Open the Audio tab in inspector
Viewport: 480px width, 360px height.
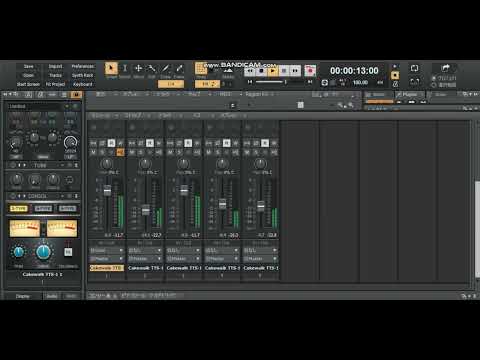coord(52,296)
